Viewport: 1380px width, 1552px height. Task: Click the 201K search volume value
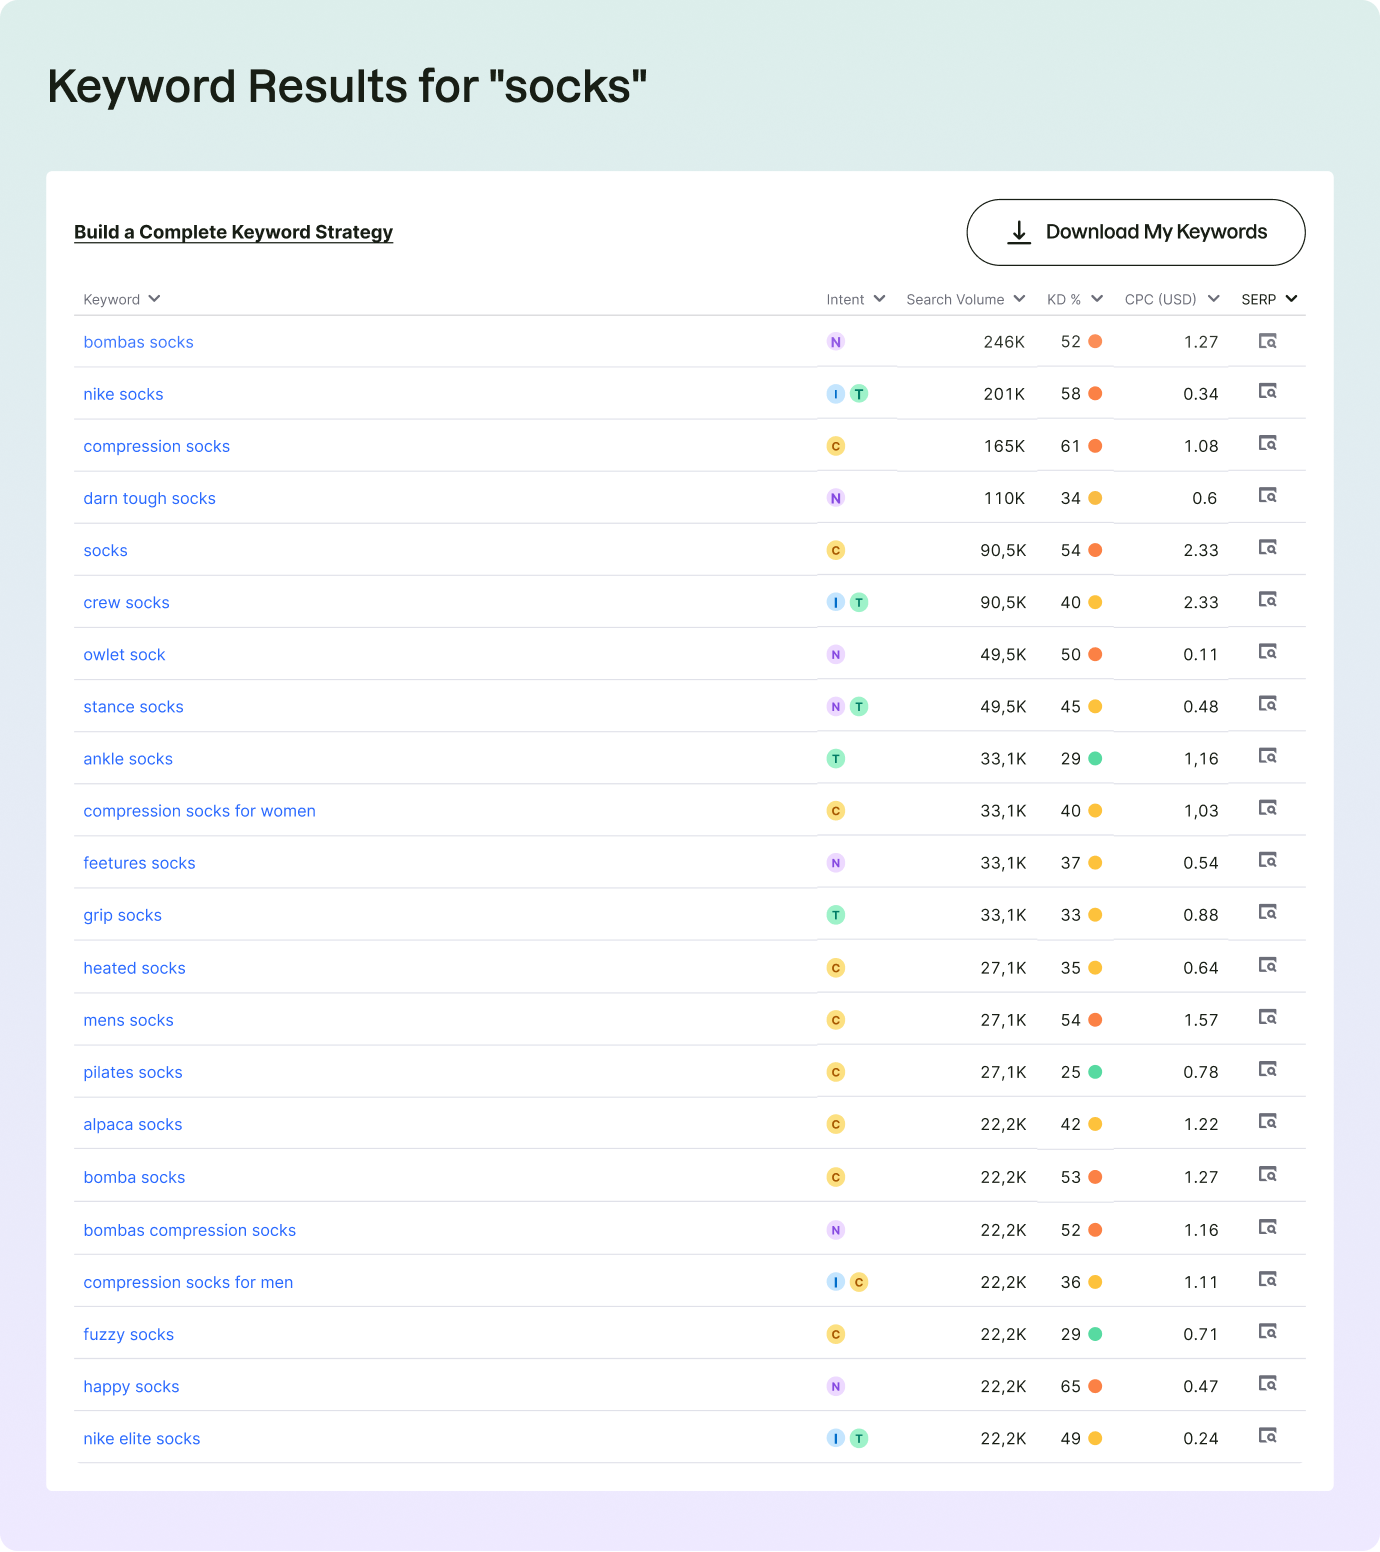1004,394
